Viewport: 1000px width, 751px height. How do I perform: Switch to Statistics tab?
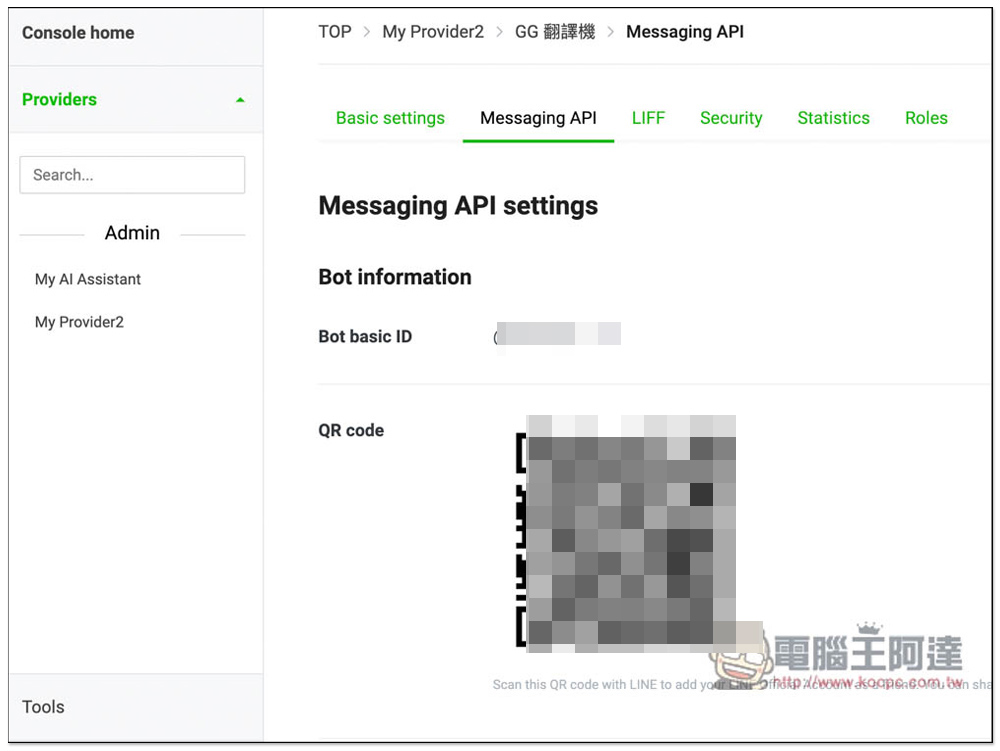(834, 118)
